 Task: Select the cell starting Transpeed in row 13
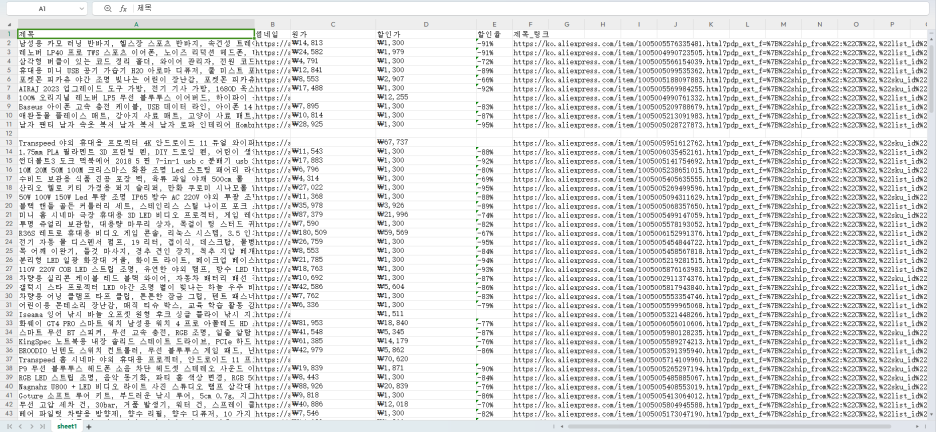[x=136, y=142]
